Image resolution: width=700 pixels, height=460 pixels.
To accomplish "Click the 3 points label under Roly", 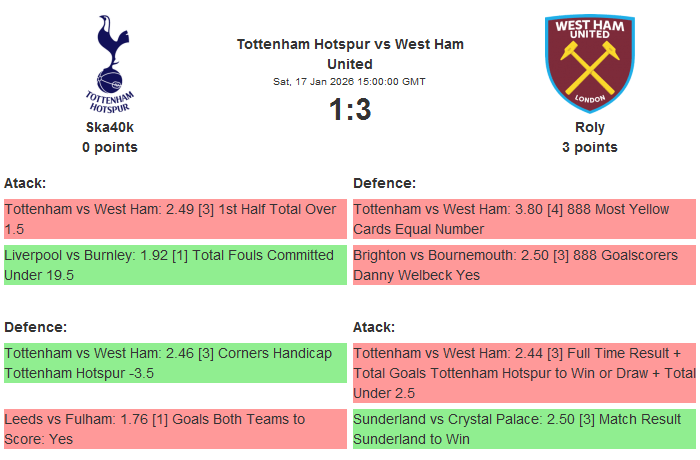I will pos(590,147).
